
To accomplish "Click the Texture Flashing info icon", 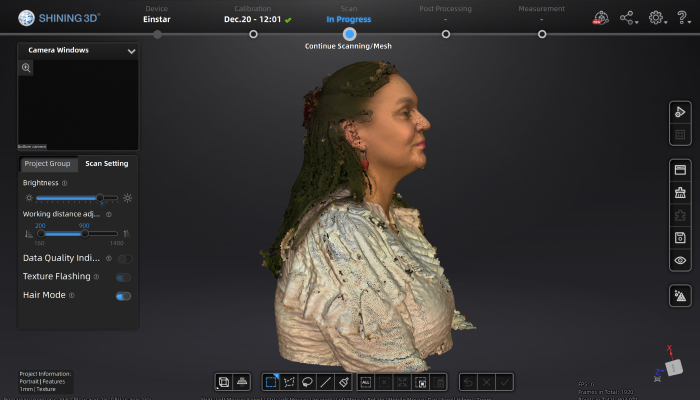I will click(96, 277).
